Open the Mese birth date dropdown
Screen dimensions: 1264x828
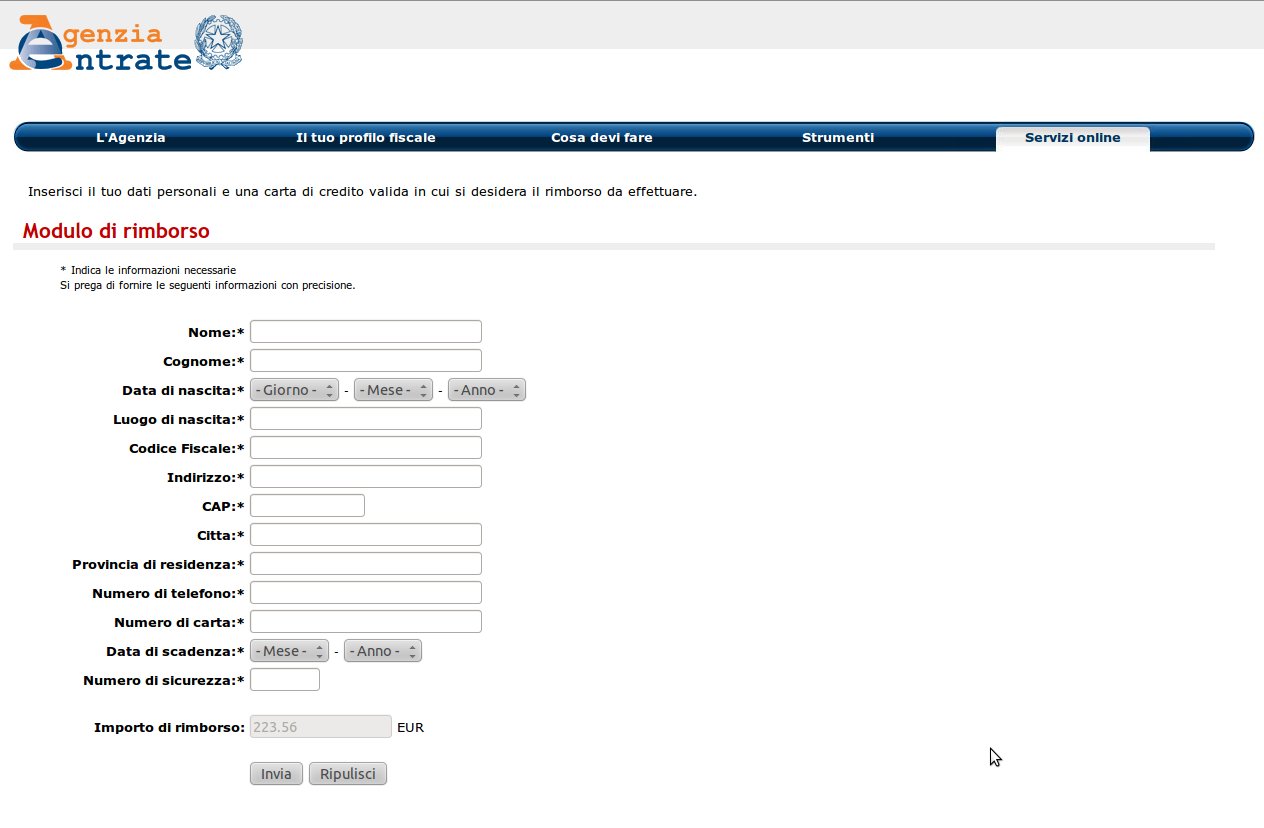(x=393, y=390)
